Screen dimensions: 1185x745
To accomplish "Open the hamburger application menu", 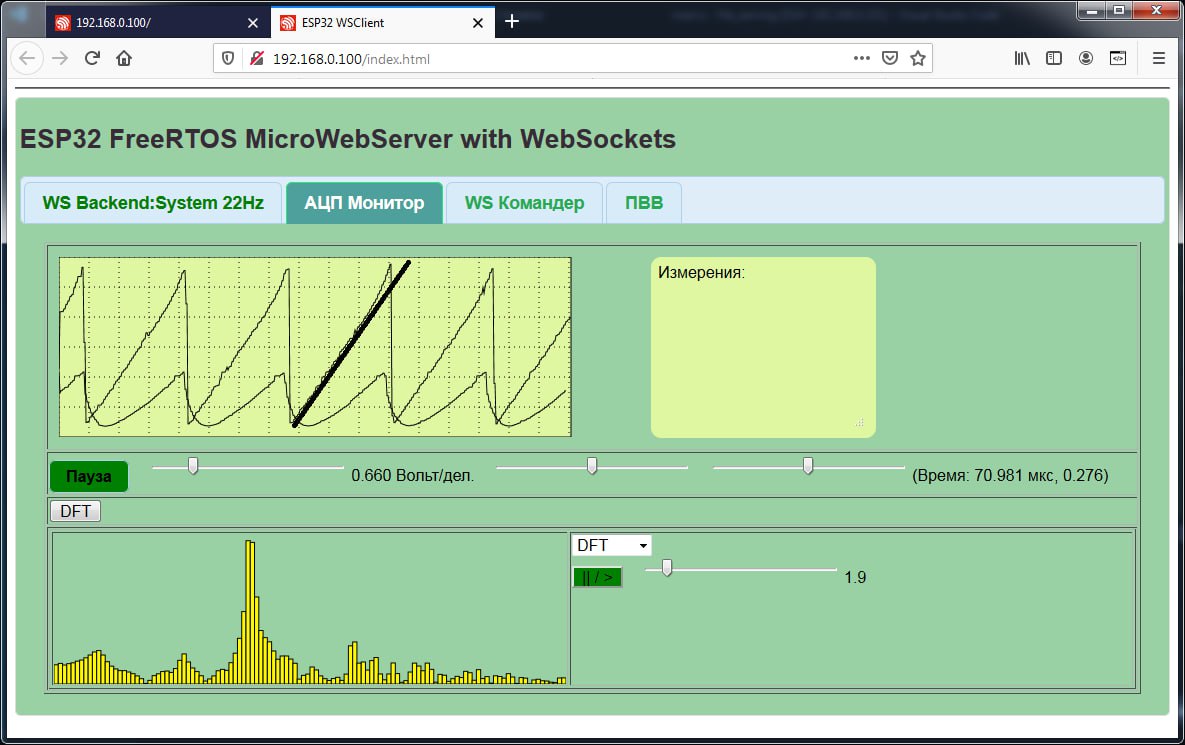I will (x=1159, y=58).
